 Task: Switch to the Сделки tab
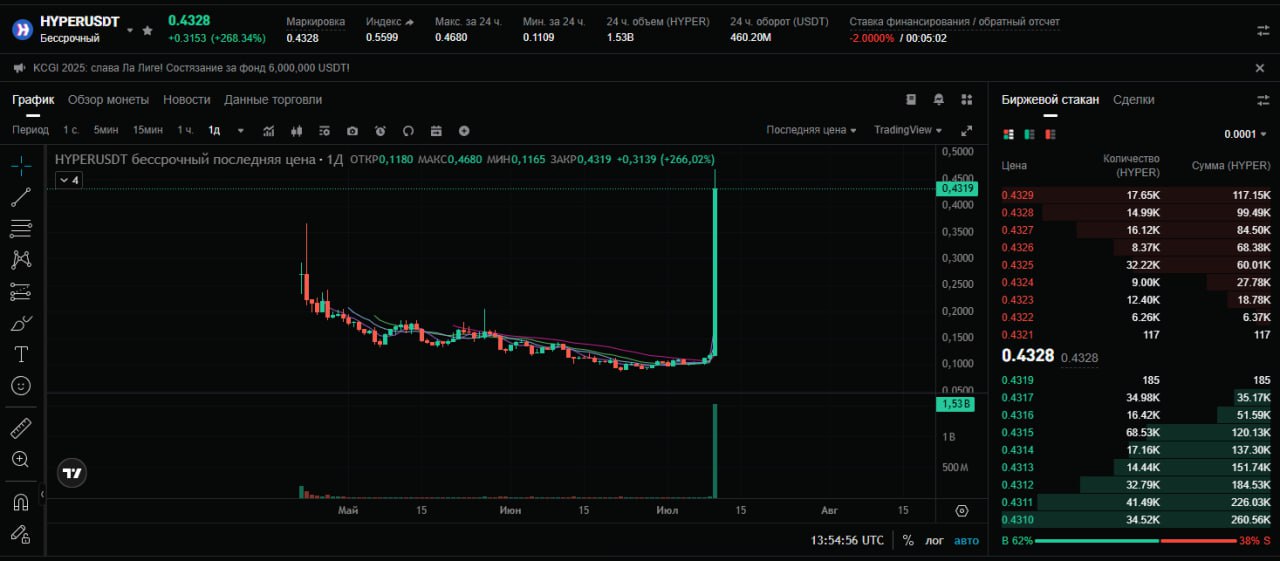pos(1133,100)
